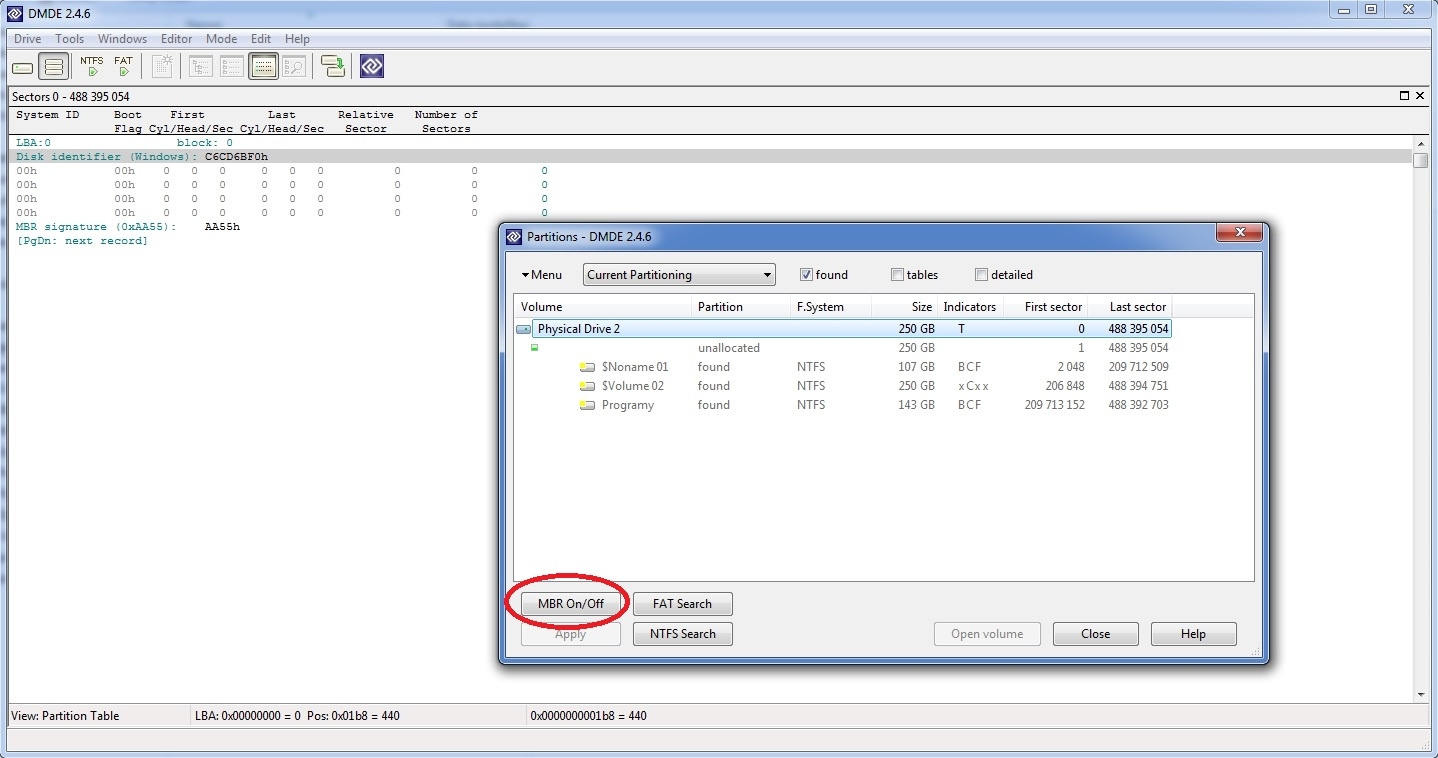
Task: Click the copy sectors icon with green arrow
Action: coord(333,67)
